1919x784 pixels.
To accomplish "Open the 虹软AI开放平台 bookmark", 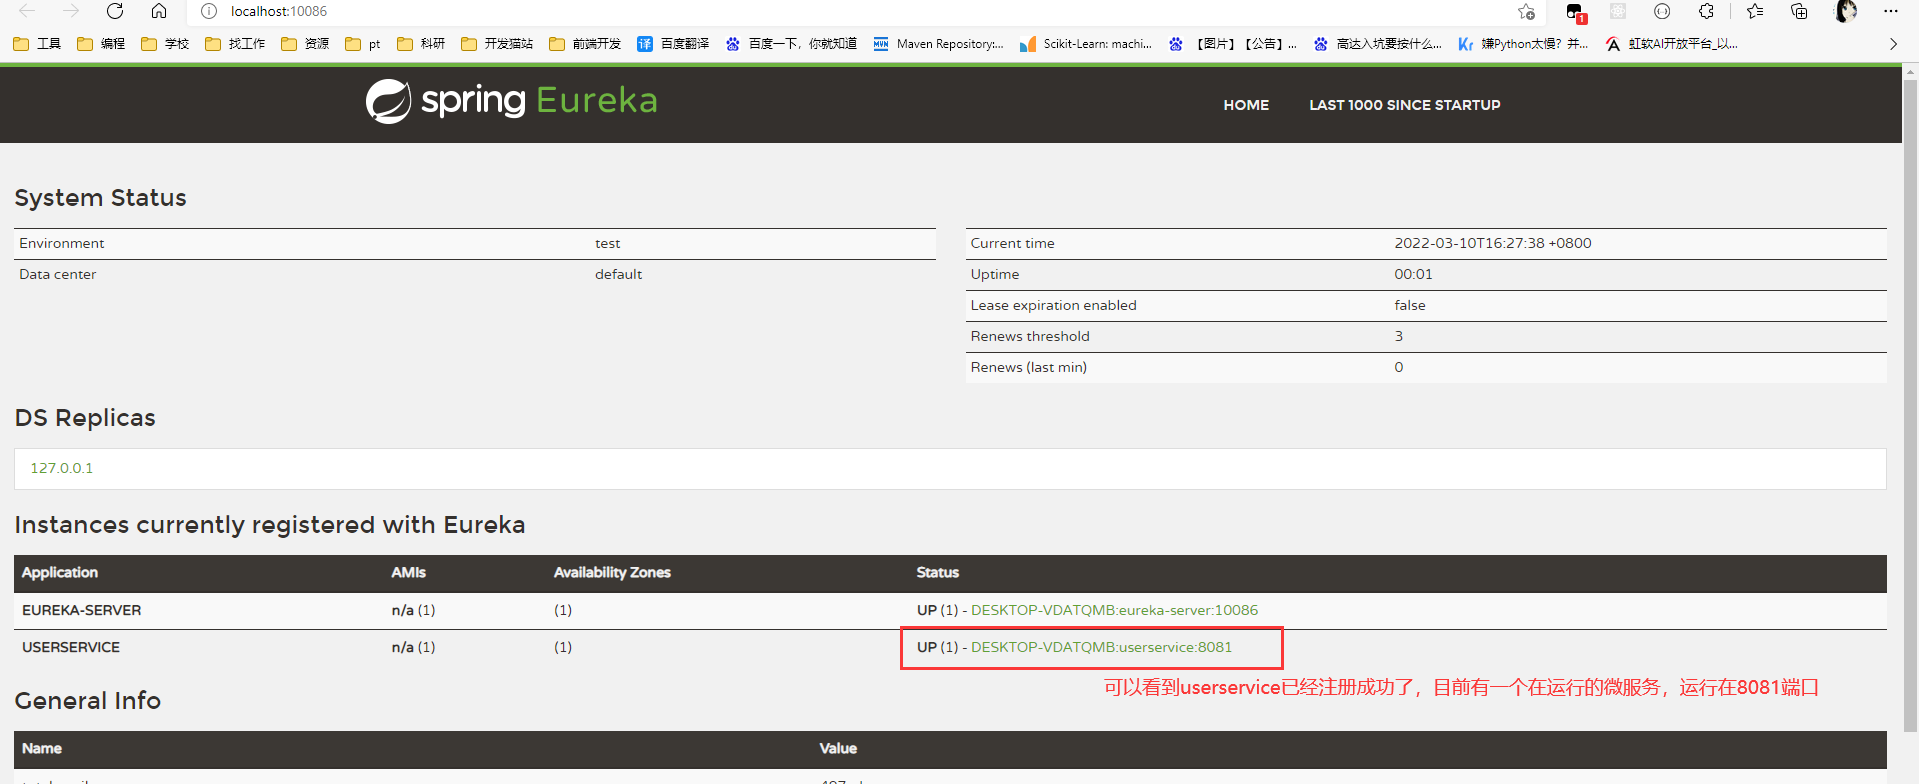I will coord(1672,44).
